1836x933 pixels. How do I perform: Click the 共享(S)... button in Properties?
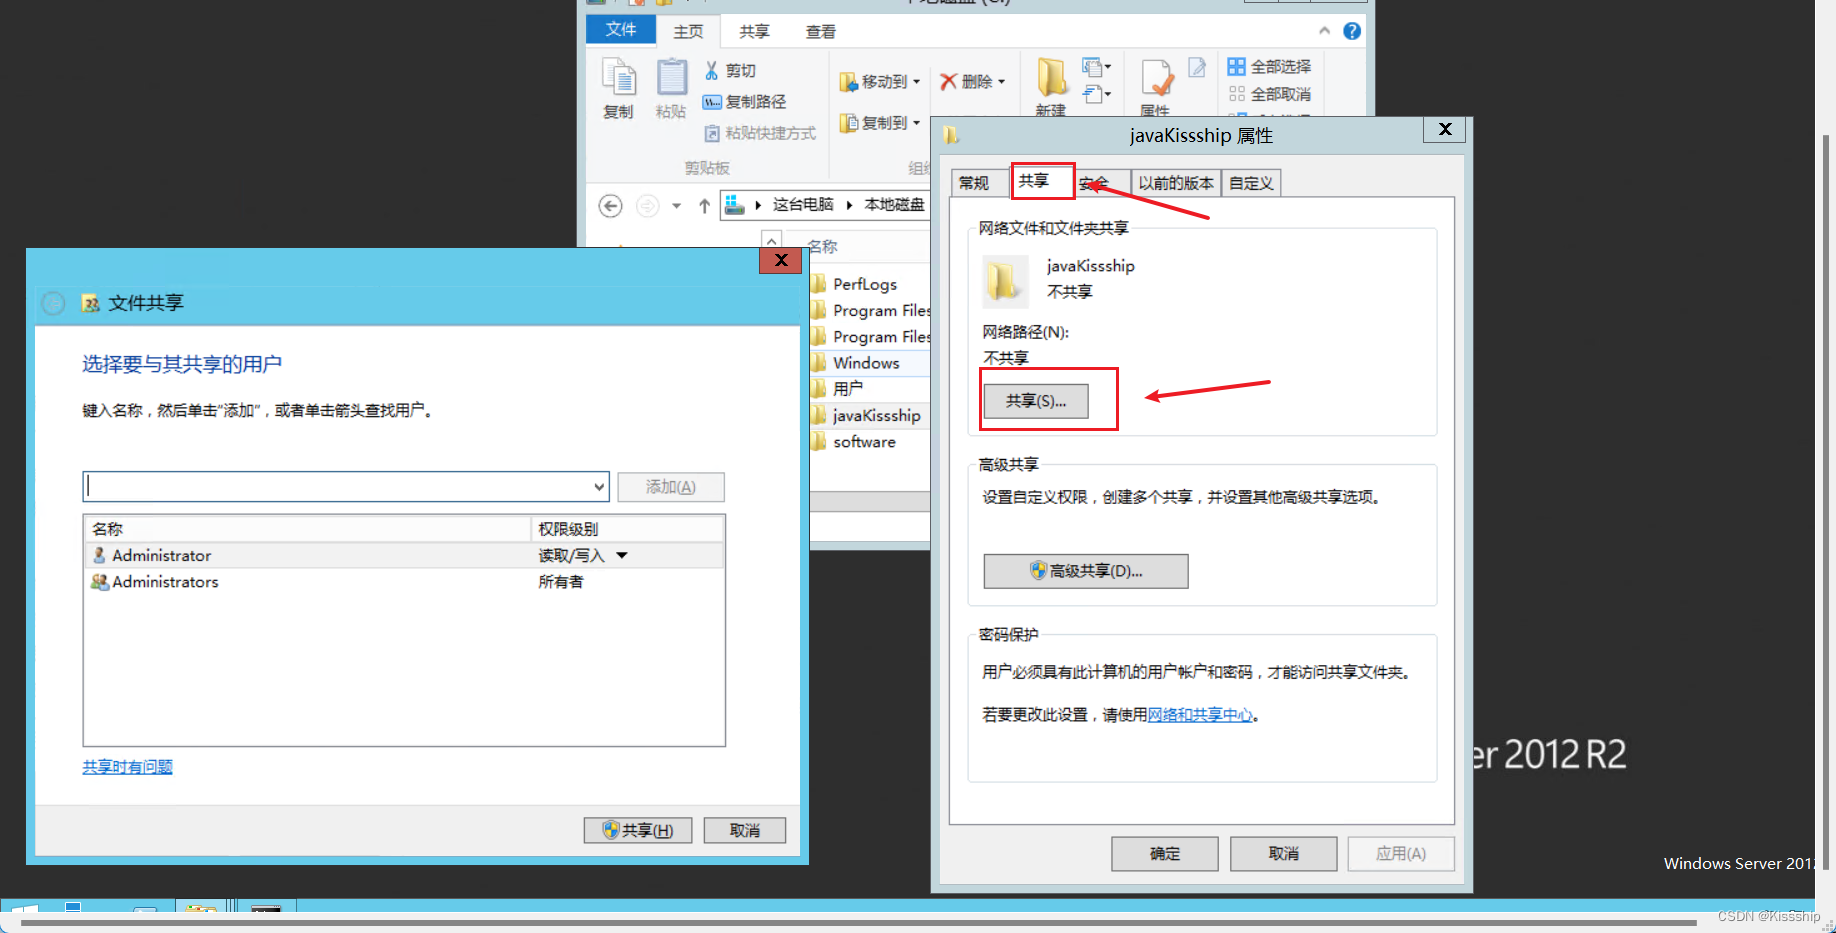pyautogui.click(x=1036, y=401)
